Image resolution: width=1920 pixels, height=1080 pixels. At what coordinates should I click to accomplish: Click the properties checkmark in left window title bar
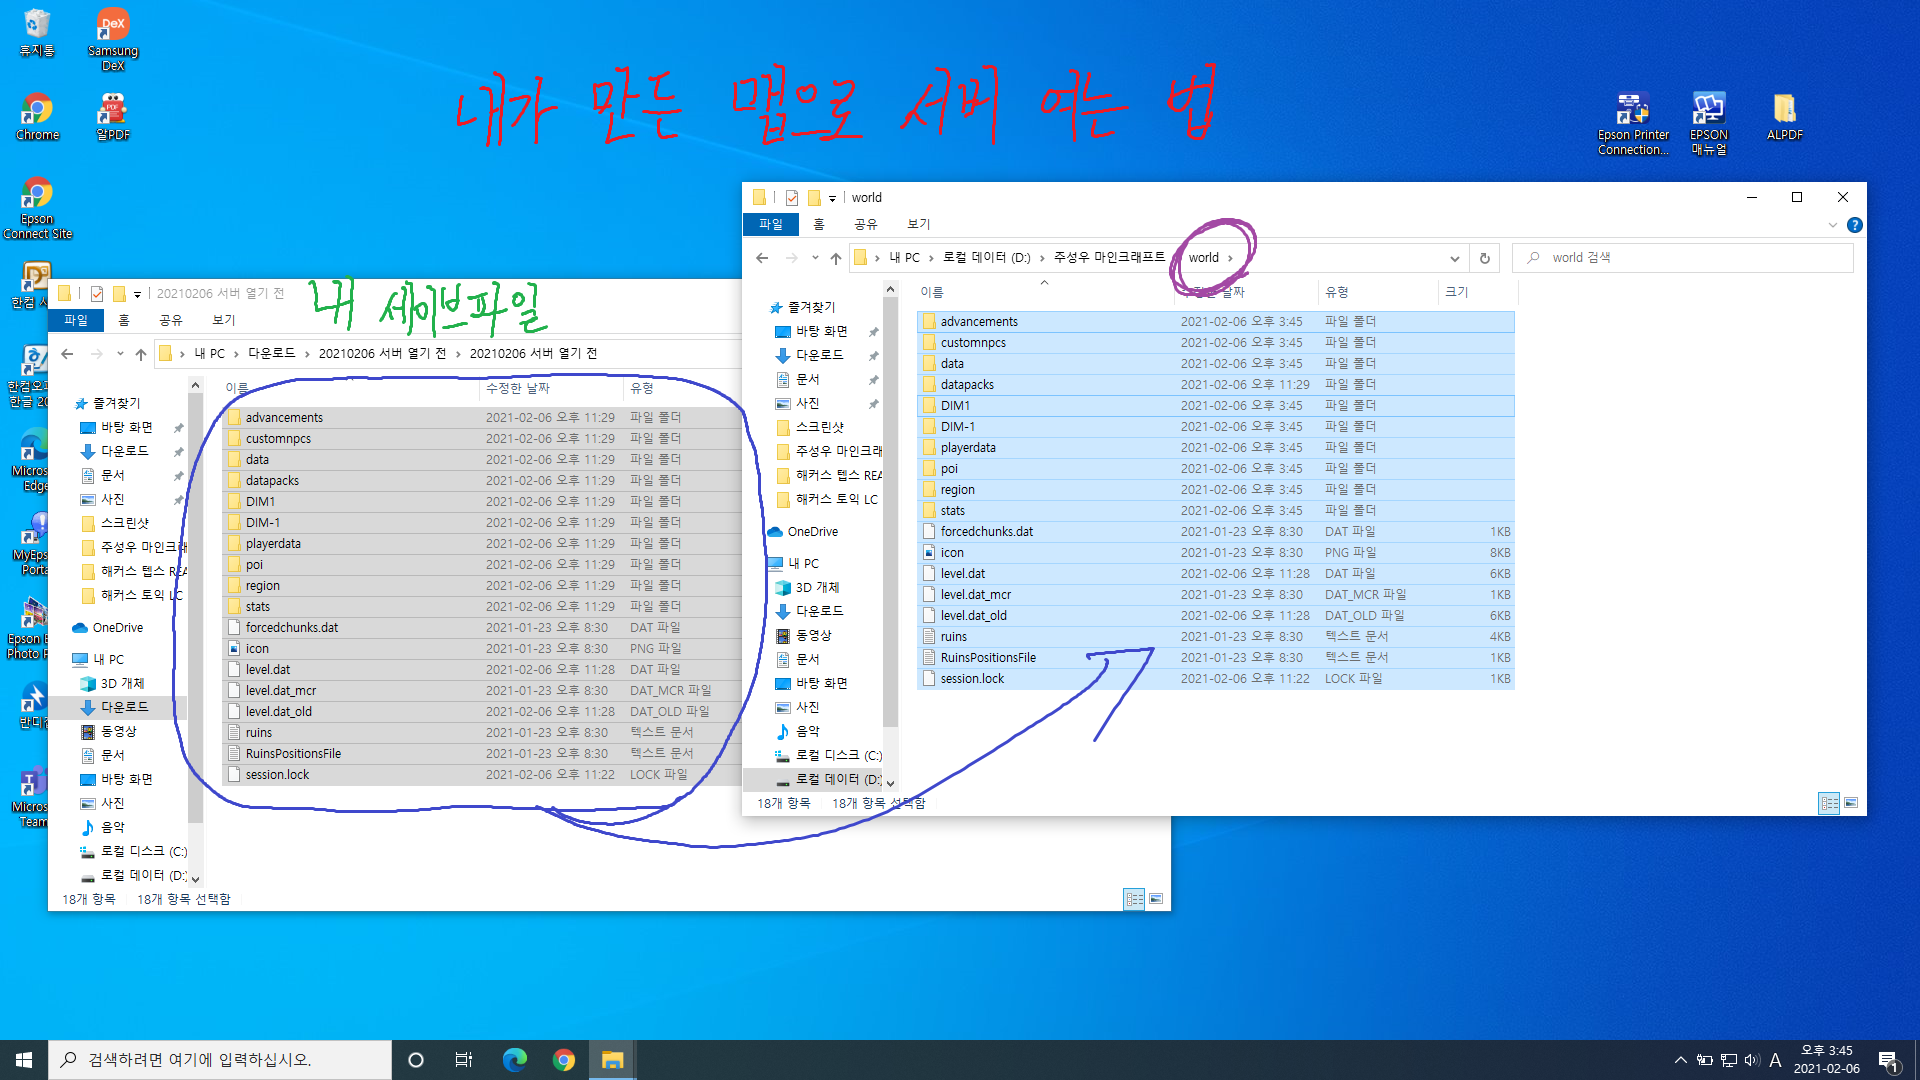pos(97,294)
